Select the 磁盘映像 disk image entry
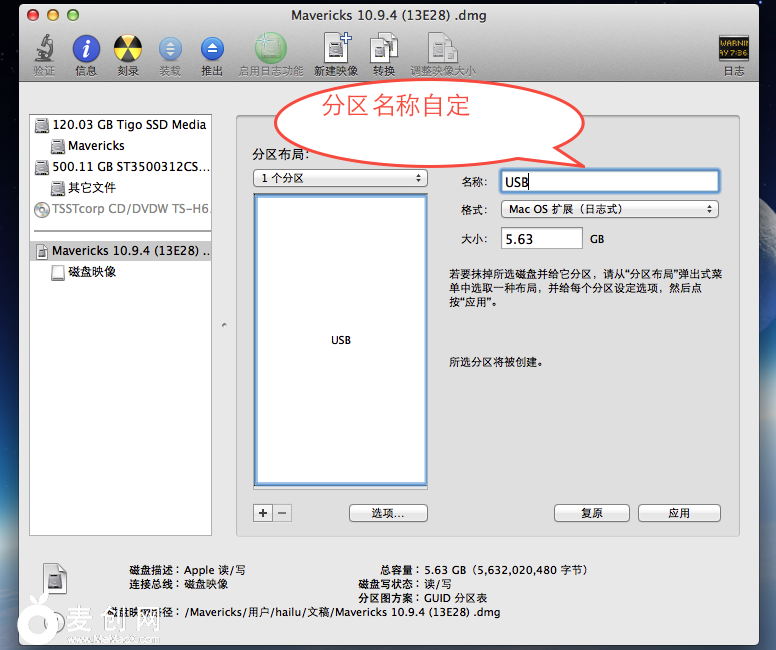This screenshot has height=650, width=776. [x=84, y=272]
